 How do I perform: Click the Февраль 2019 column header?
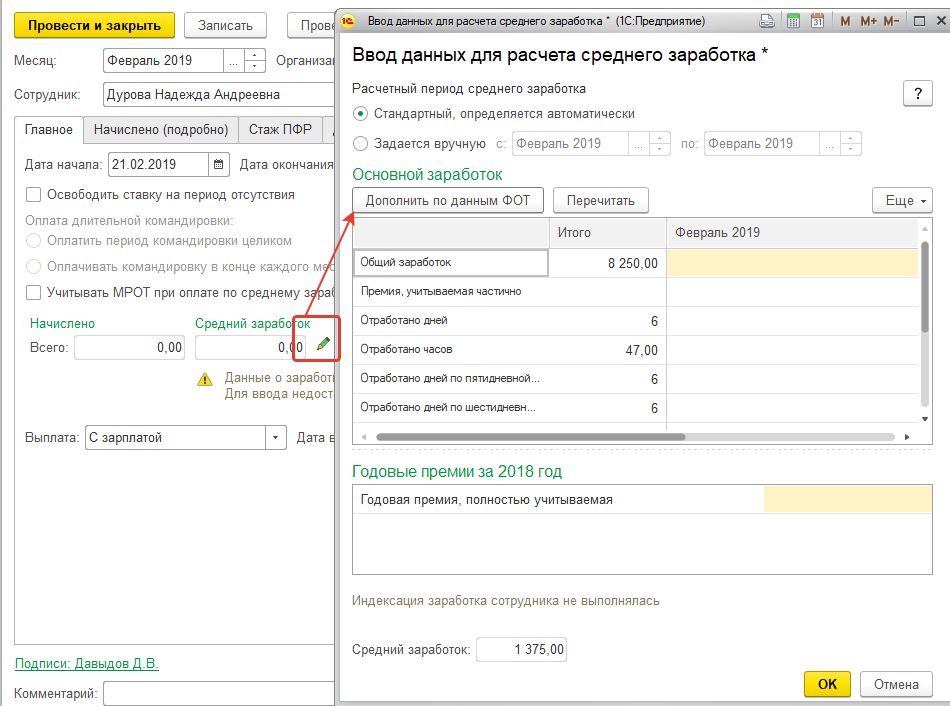click(792, 233)
